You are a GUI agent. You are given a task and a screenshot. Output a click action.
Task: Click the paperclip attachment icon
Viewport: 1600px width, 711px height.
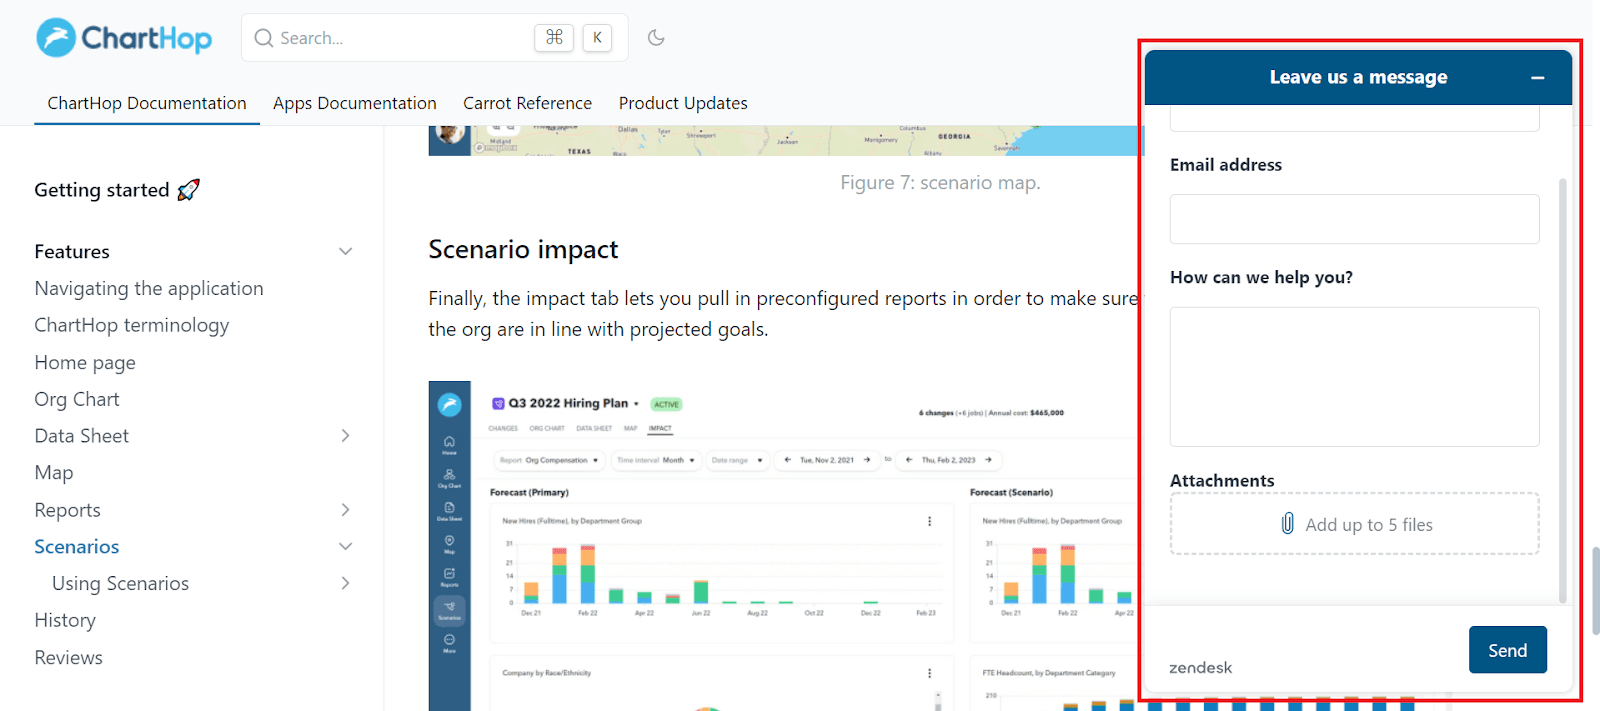click(1288, 524)
